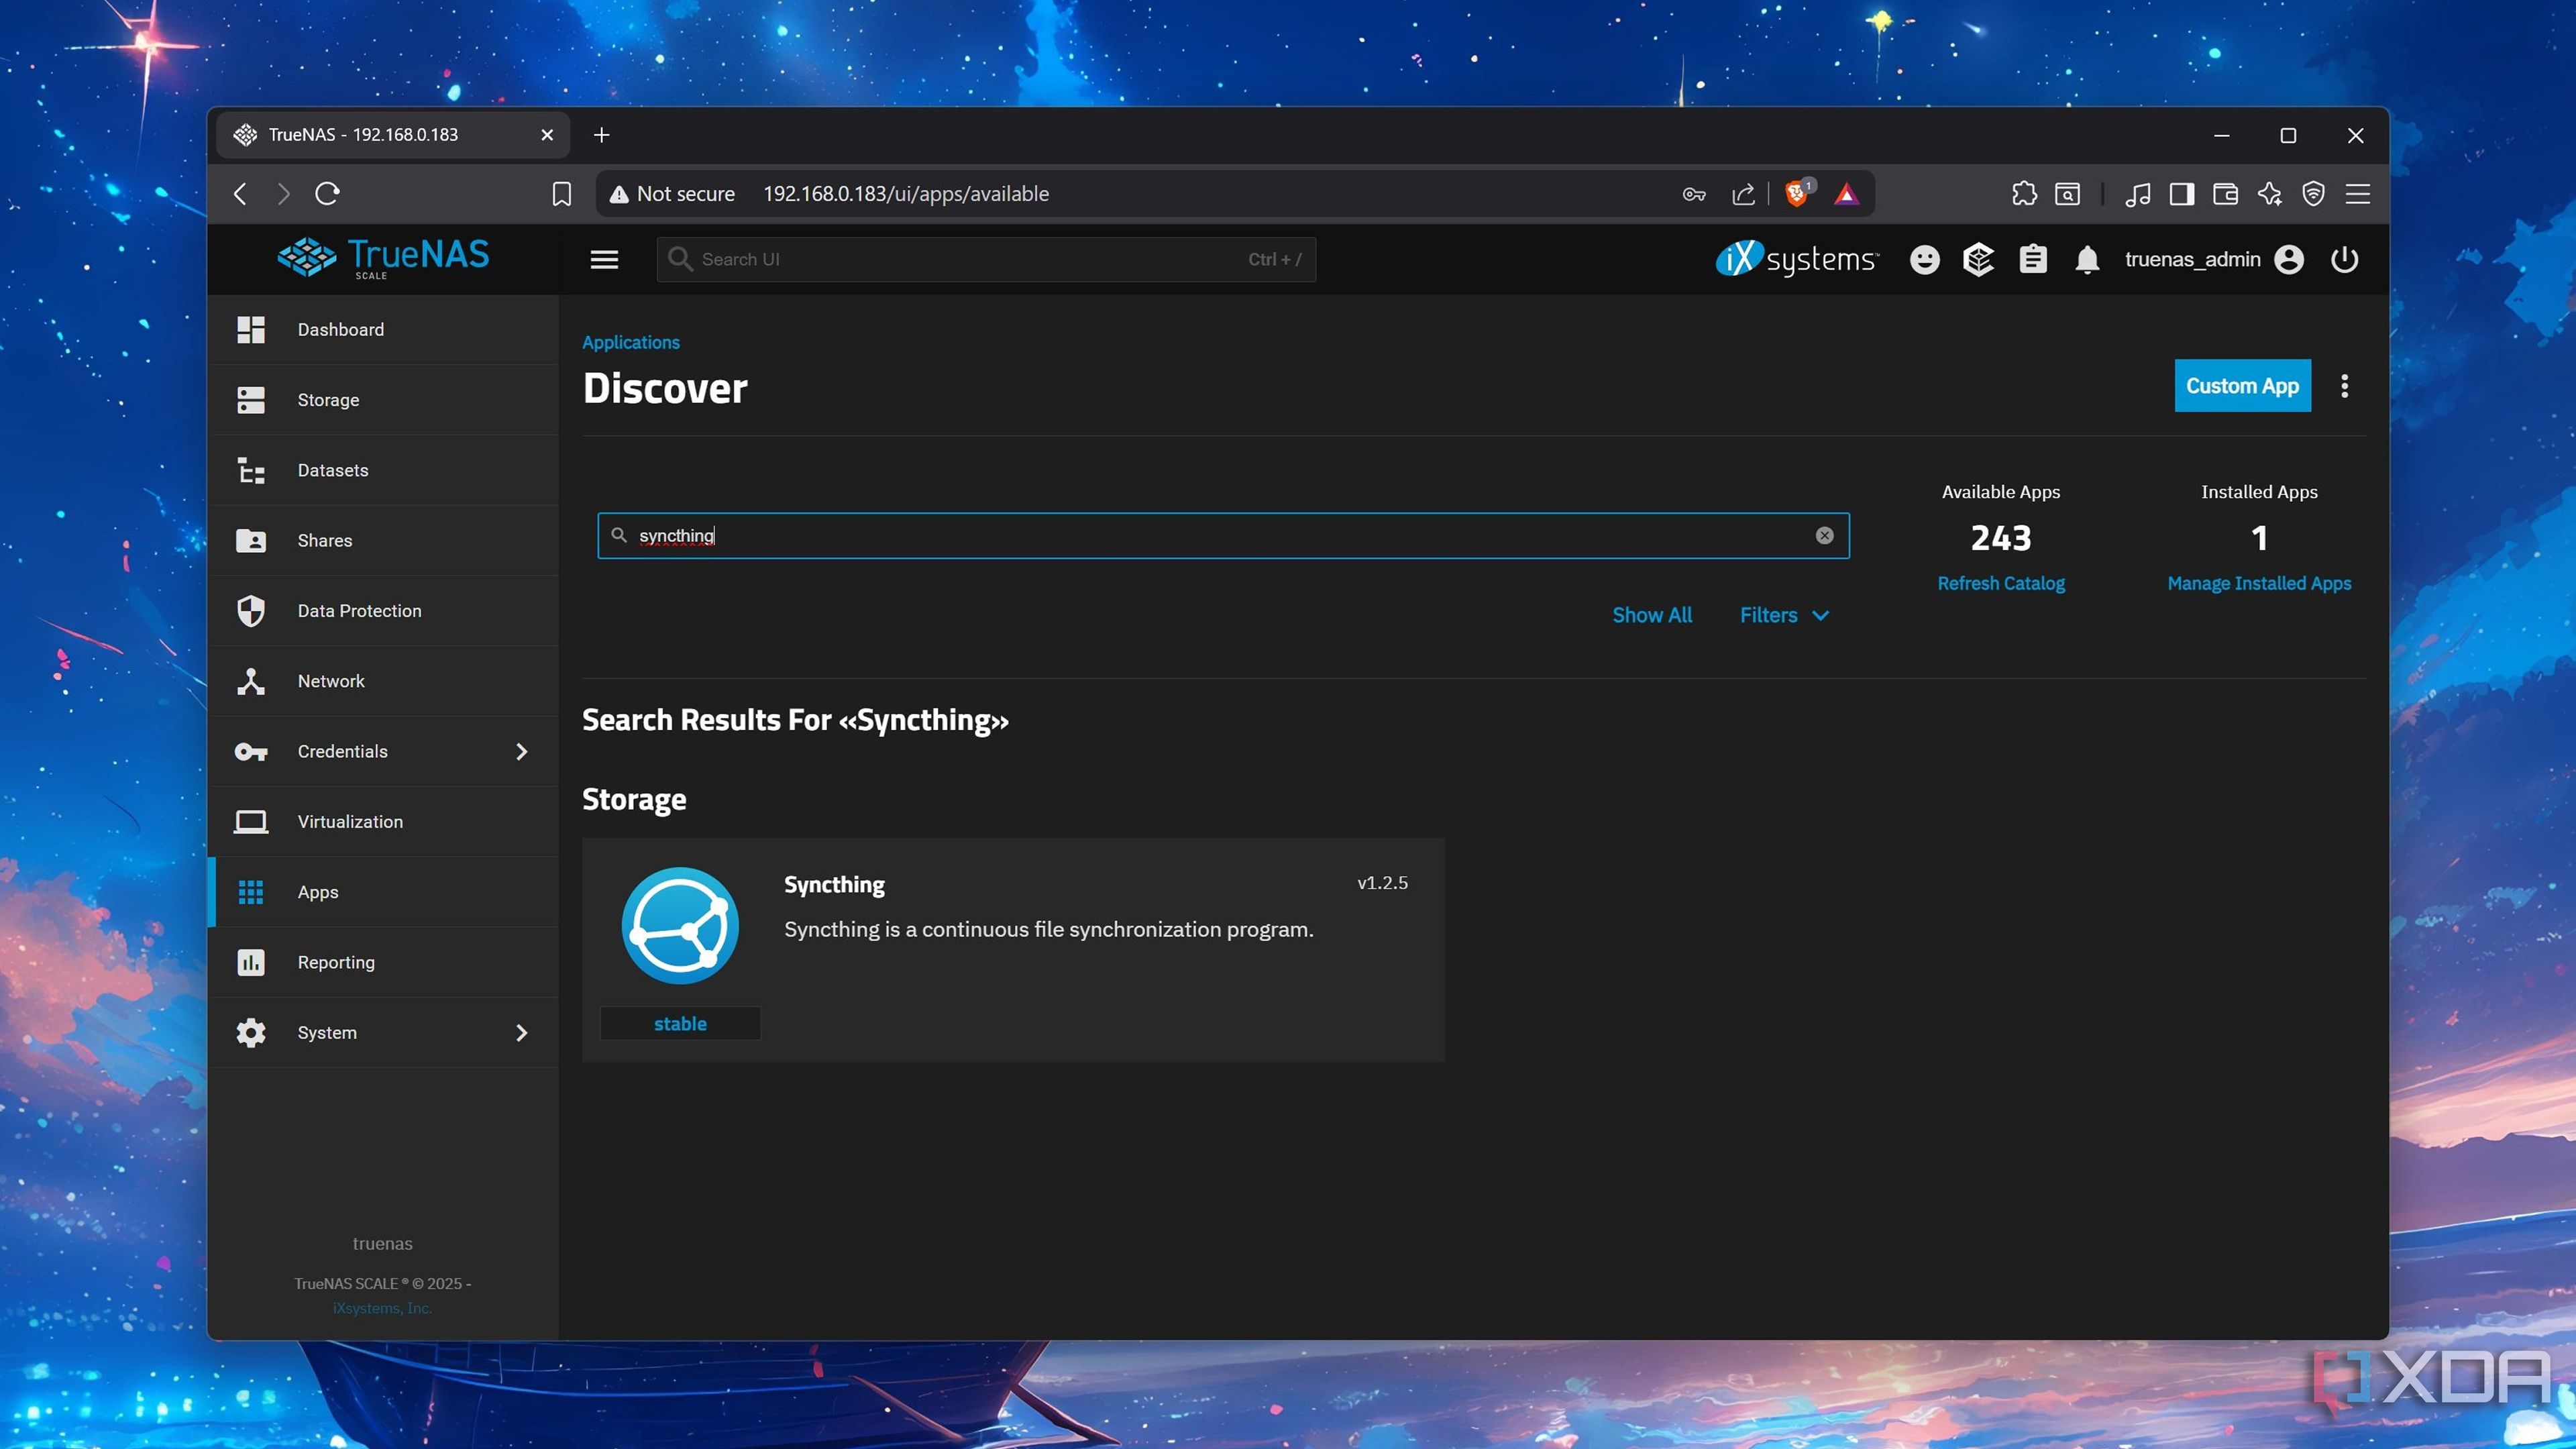Image resolution: width=2576 pixels, height=1449 pixels.
Task: Click the Refresh Catalog link
Action: point(2000,583)
